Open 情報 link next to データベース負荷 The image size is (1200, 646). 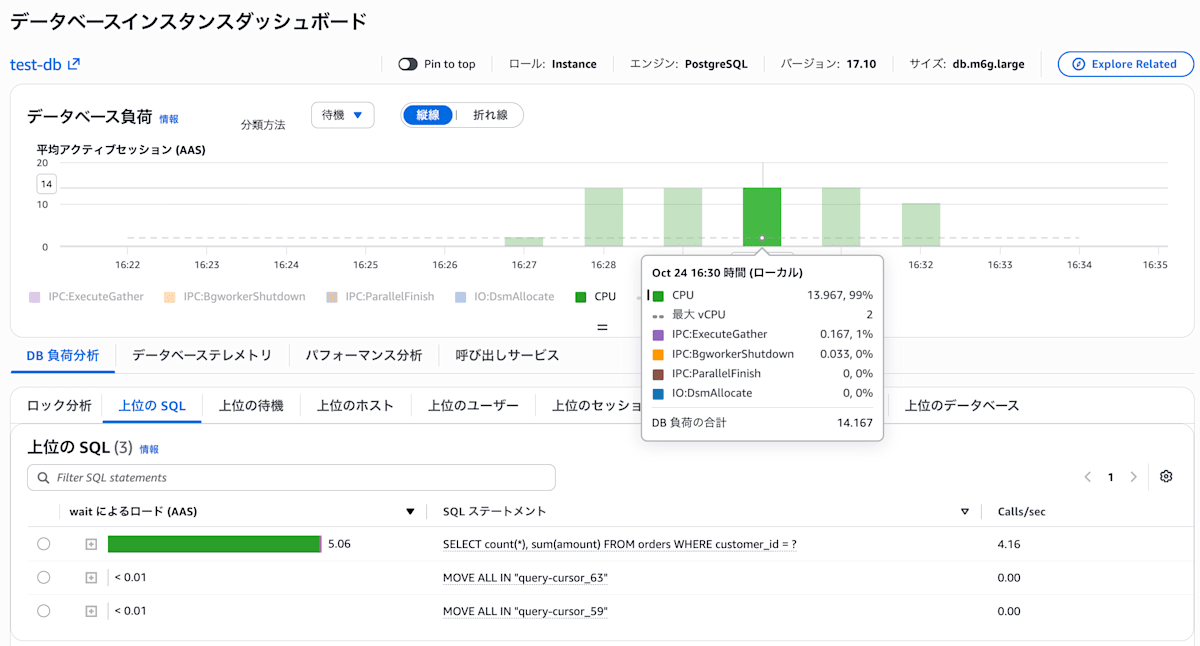169,119
